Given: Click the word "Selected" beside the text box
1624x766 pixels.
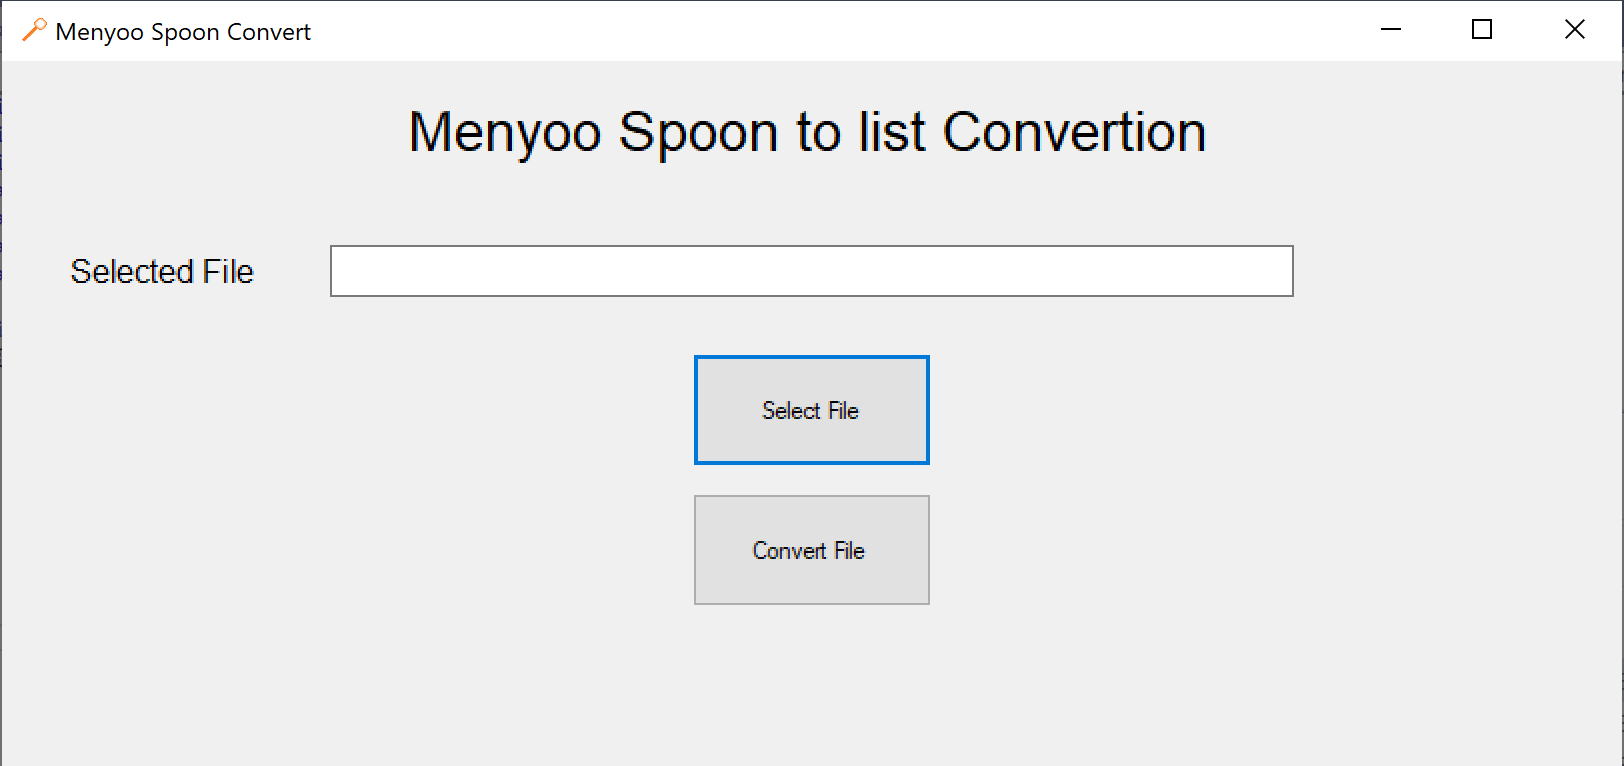Looking at the screenshot, I should pos(132,271).
